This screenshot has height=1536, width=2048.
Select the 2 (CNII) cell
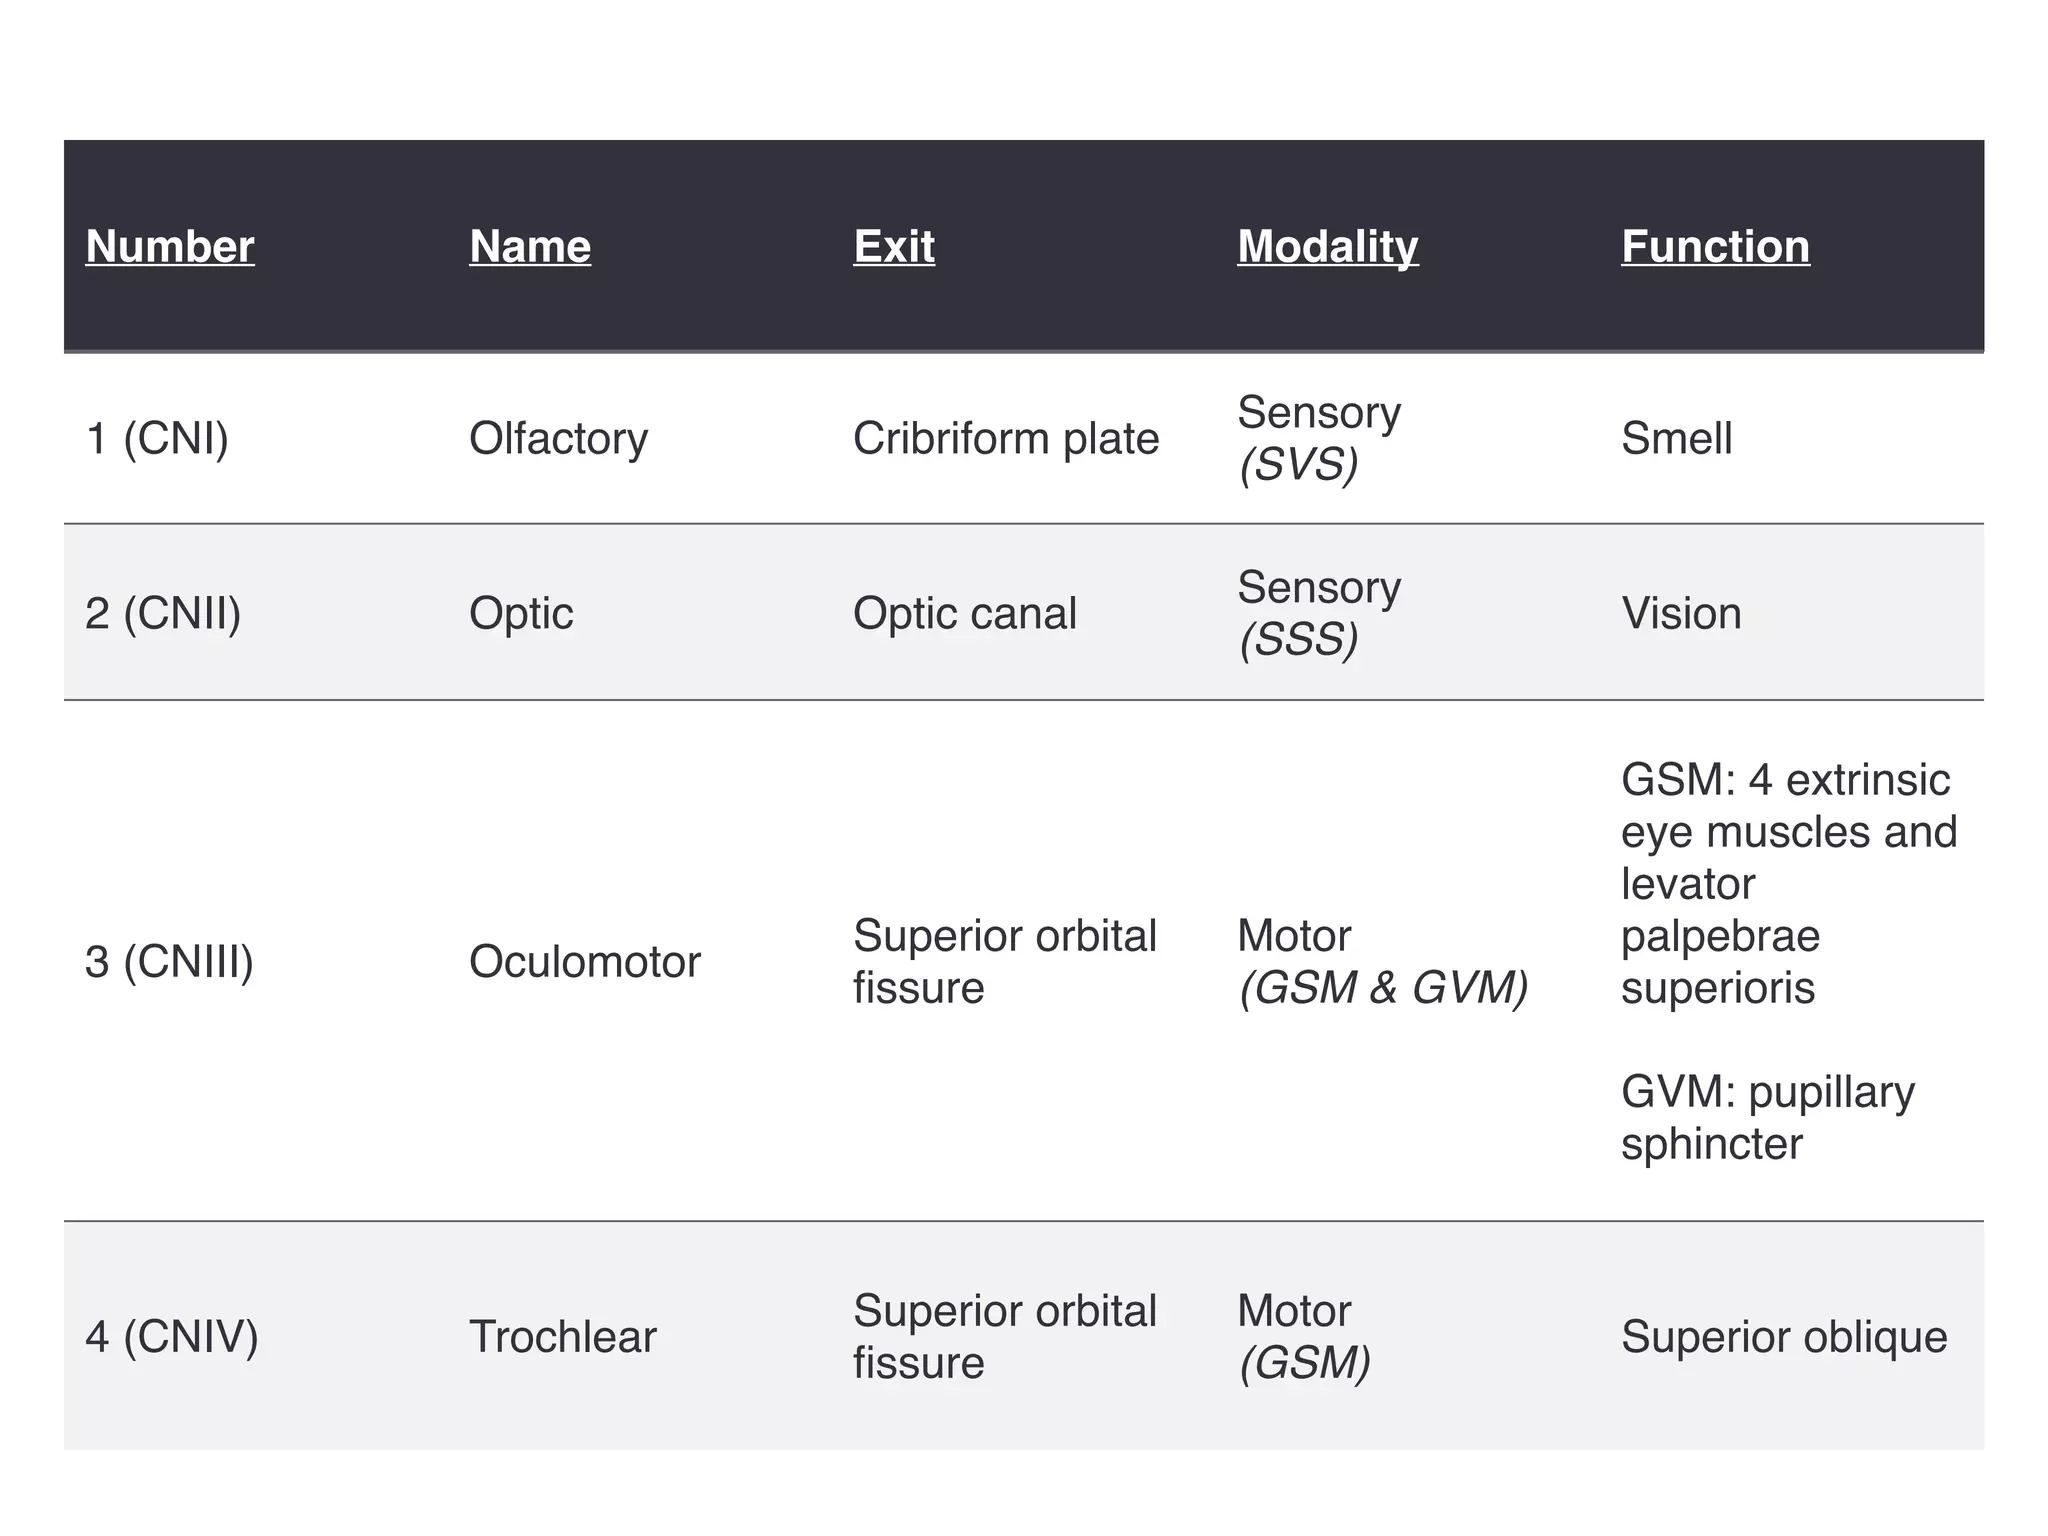[163, 613]
